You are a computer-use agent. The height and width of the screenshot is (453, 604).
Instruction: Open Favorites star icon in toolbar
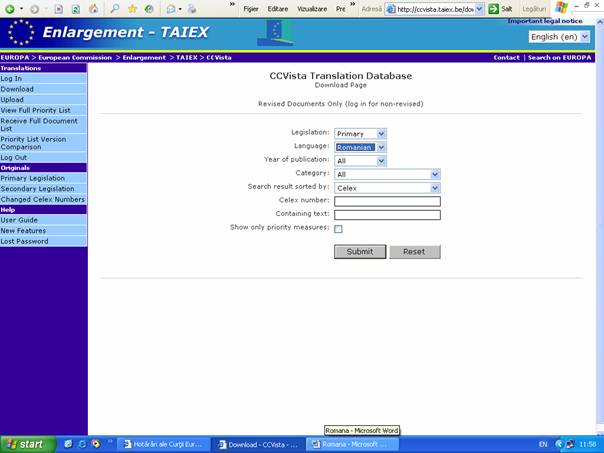tap(132, 9)
